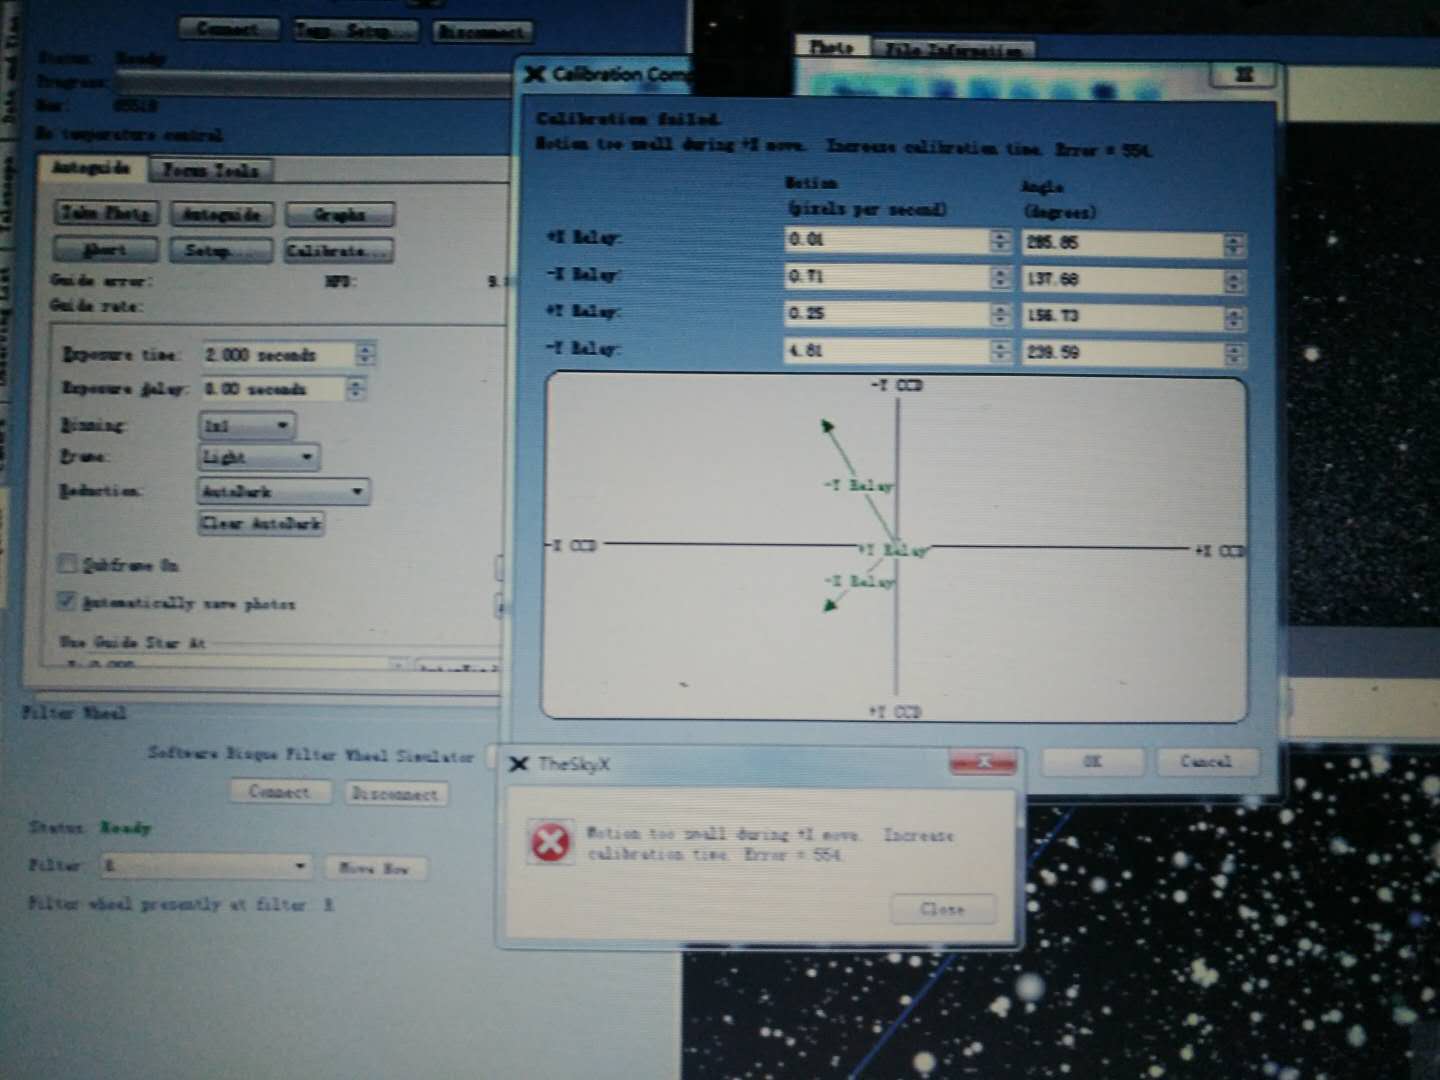Switch to the Autoguide tab
Image resolution: width=1440 pixels, height=1080 pixels.
point(92,168)
